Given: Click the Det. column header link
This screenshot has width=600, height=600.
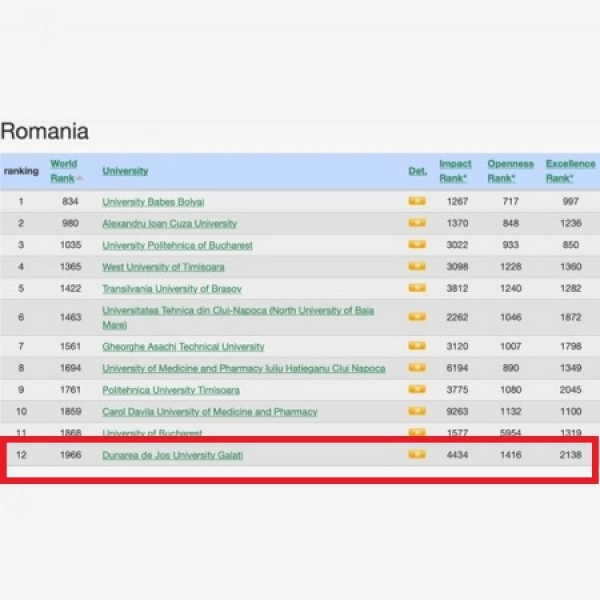Looking at the screenshot, I should pos(417,171).
